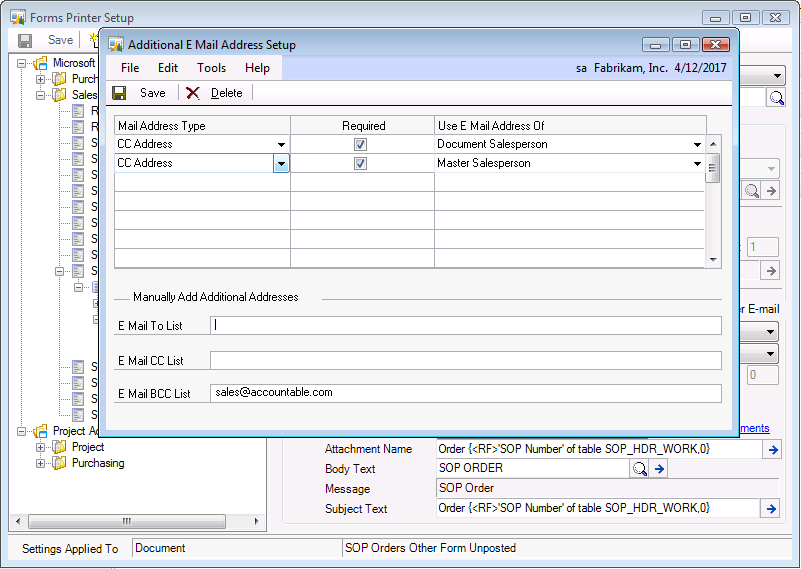
Task: Open the Tools menu
Action: pyautogui.click(x=211, y=68)
